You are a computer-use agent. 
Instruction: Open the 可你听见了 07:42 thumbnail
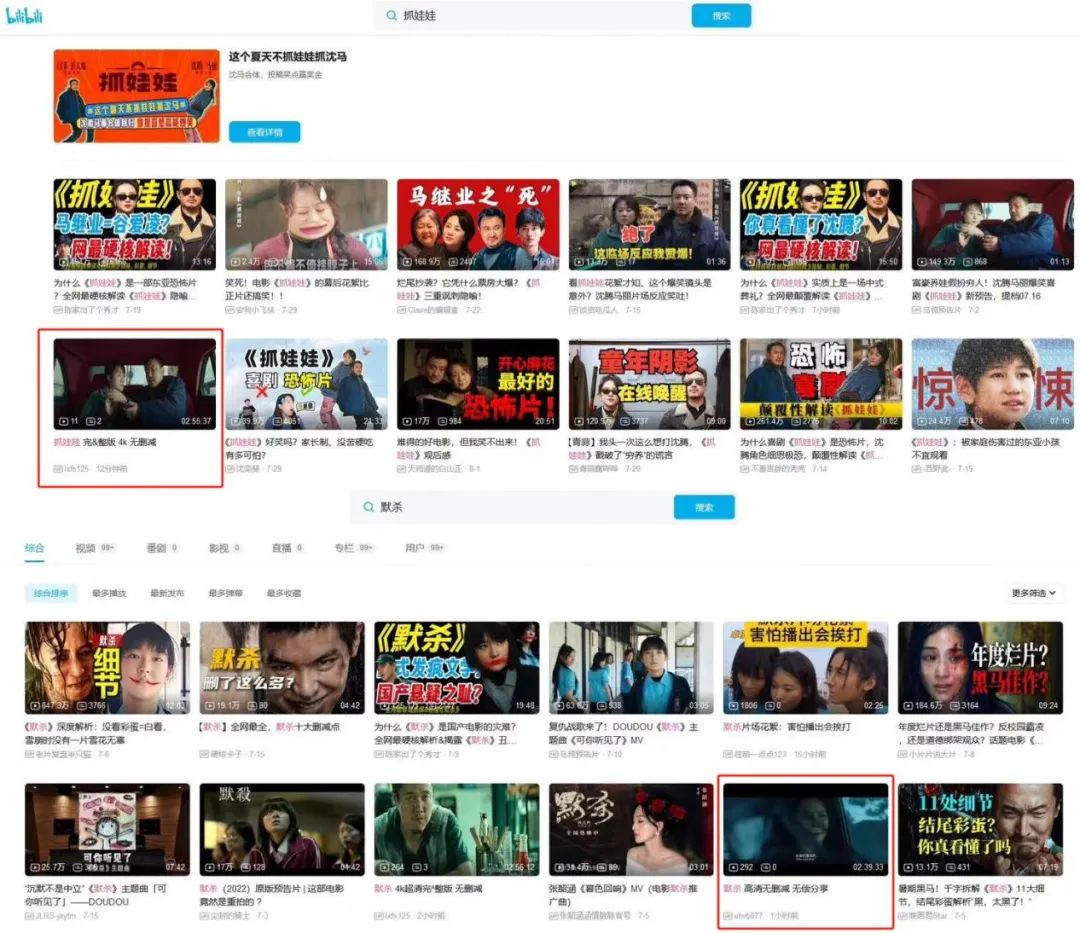(x=107, y=829)
